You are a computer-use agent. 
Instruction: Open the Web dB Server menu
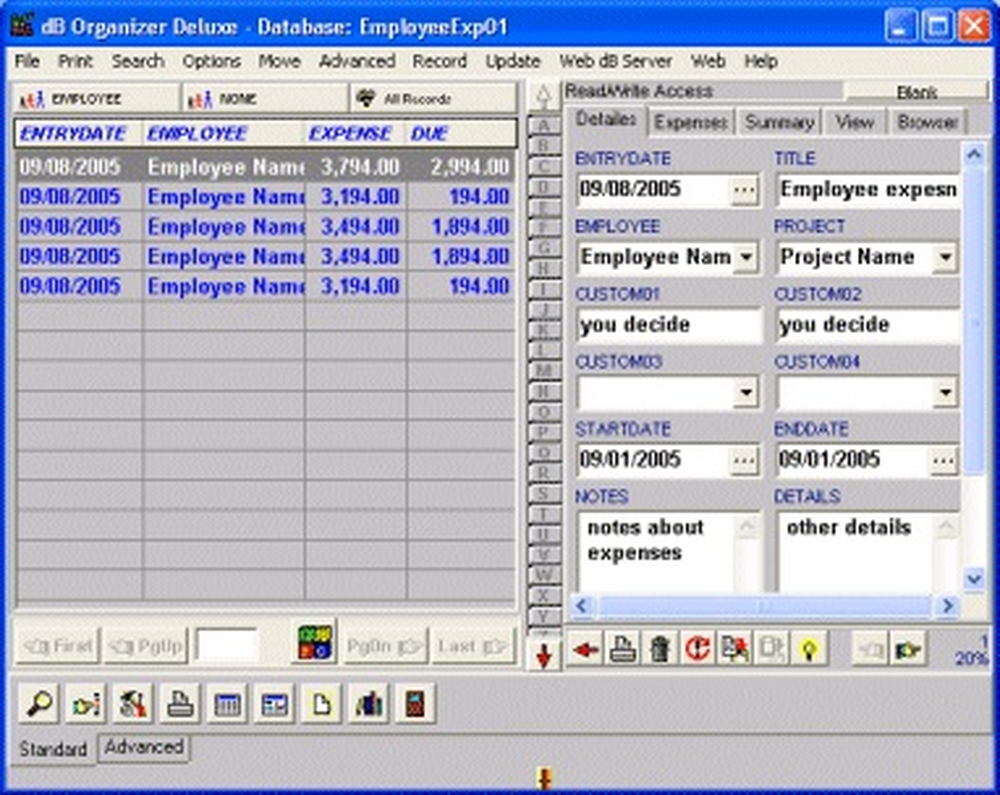[615, 61]
